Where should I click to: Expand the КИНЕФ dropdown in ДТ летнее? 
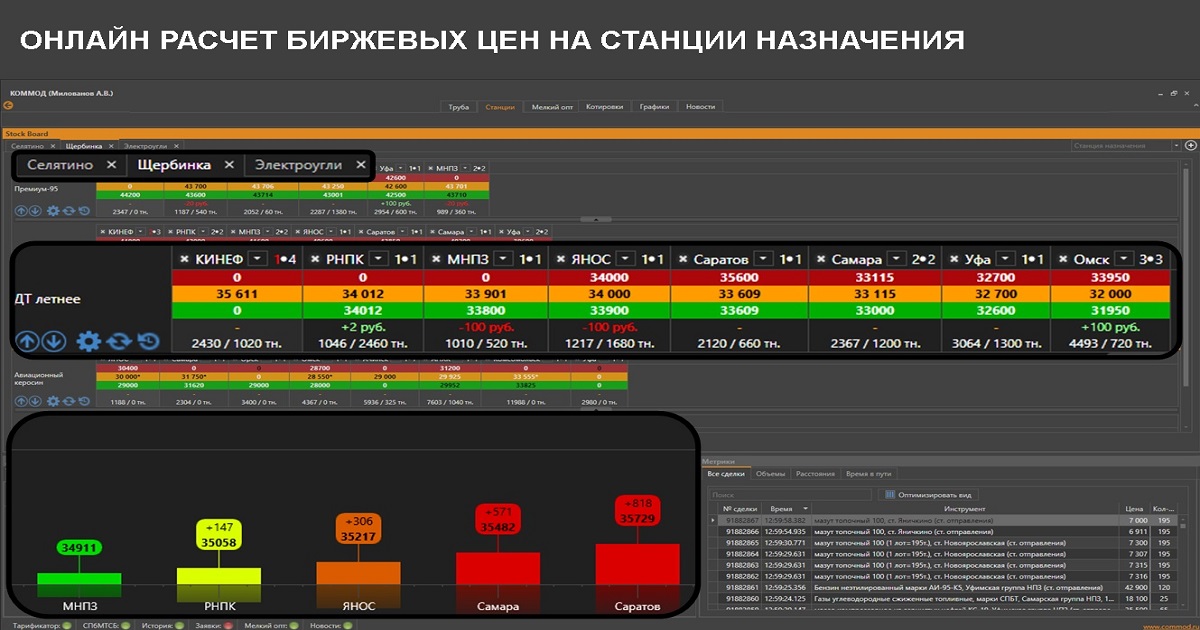[x=259, y=259]
